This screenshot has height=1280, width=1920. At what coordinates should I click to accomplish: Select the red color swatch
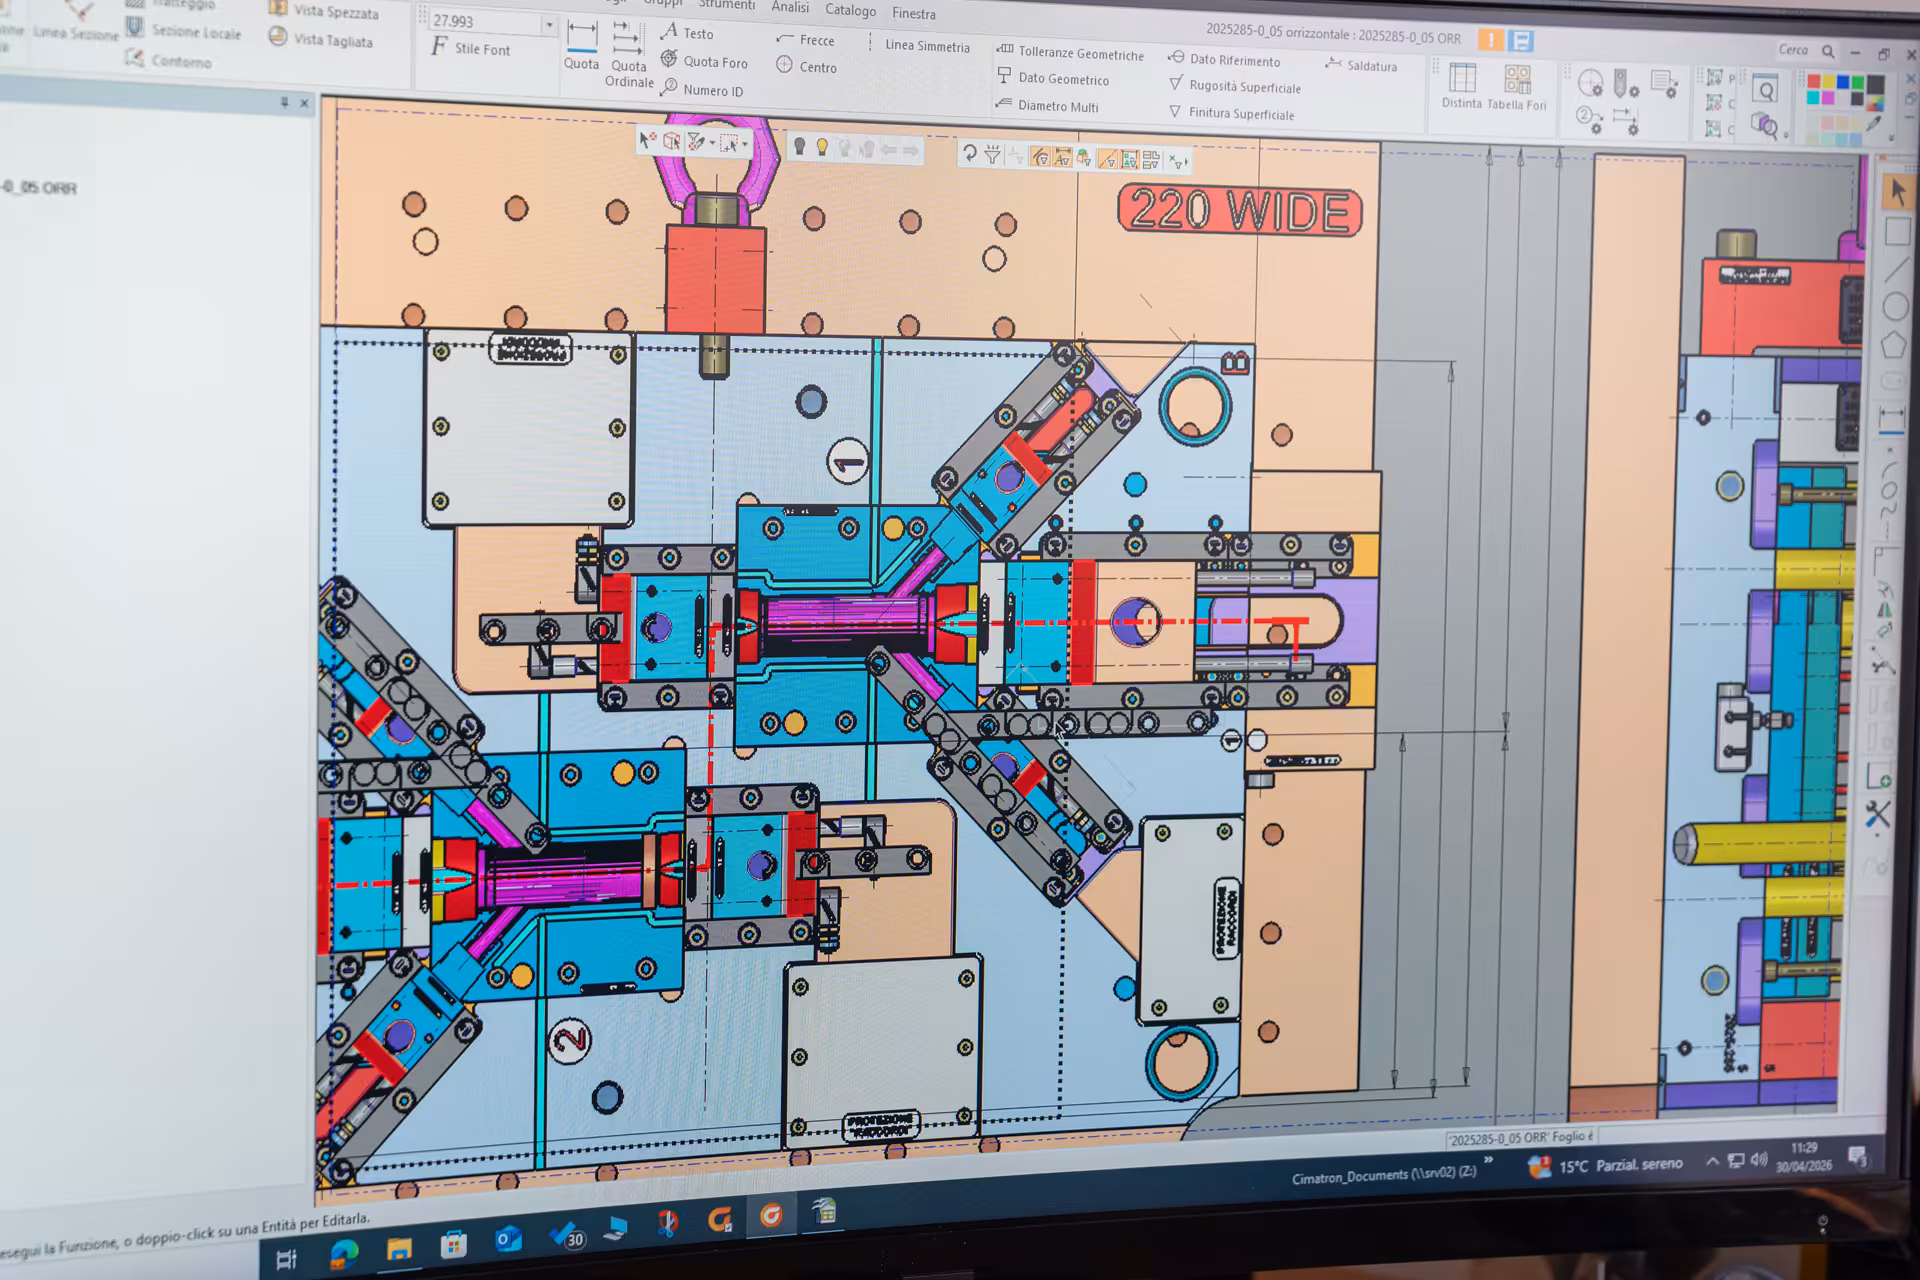[x=1813, y=83]
